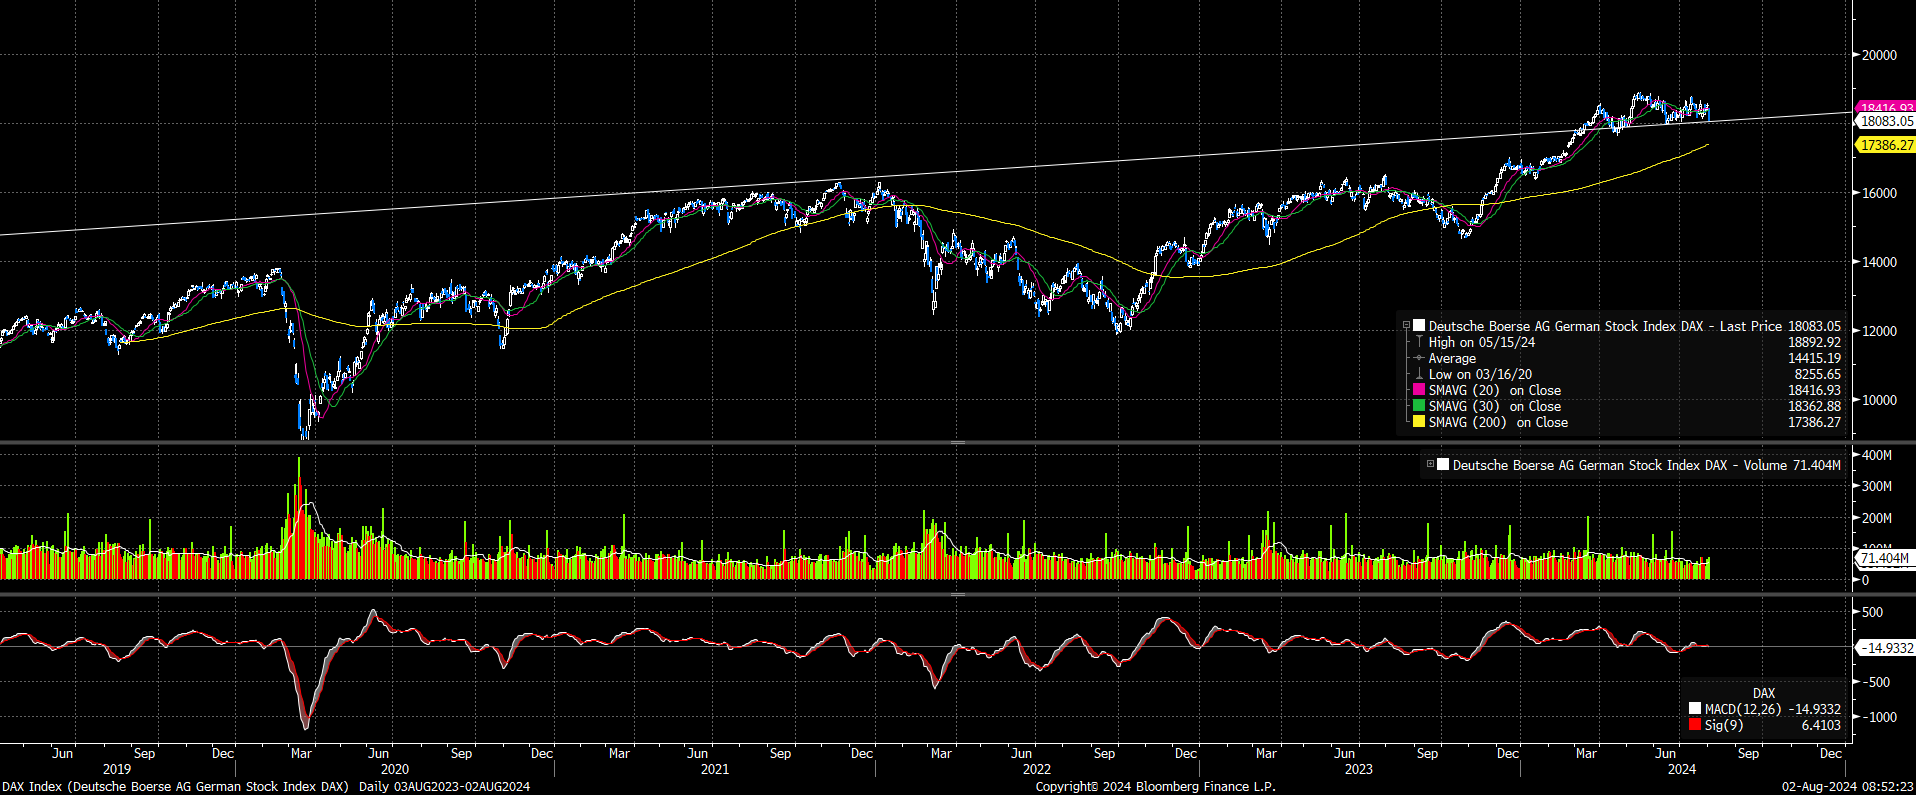Click the yellow SMAVG (200) color swatch
Viewport: 1916px width, 795px height.
[x=1418, y=422]
